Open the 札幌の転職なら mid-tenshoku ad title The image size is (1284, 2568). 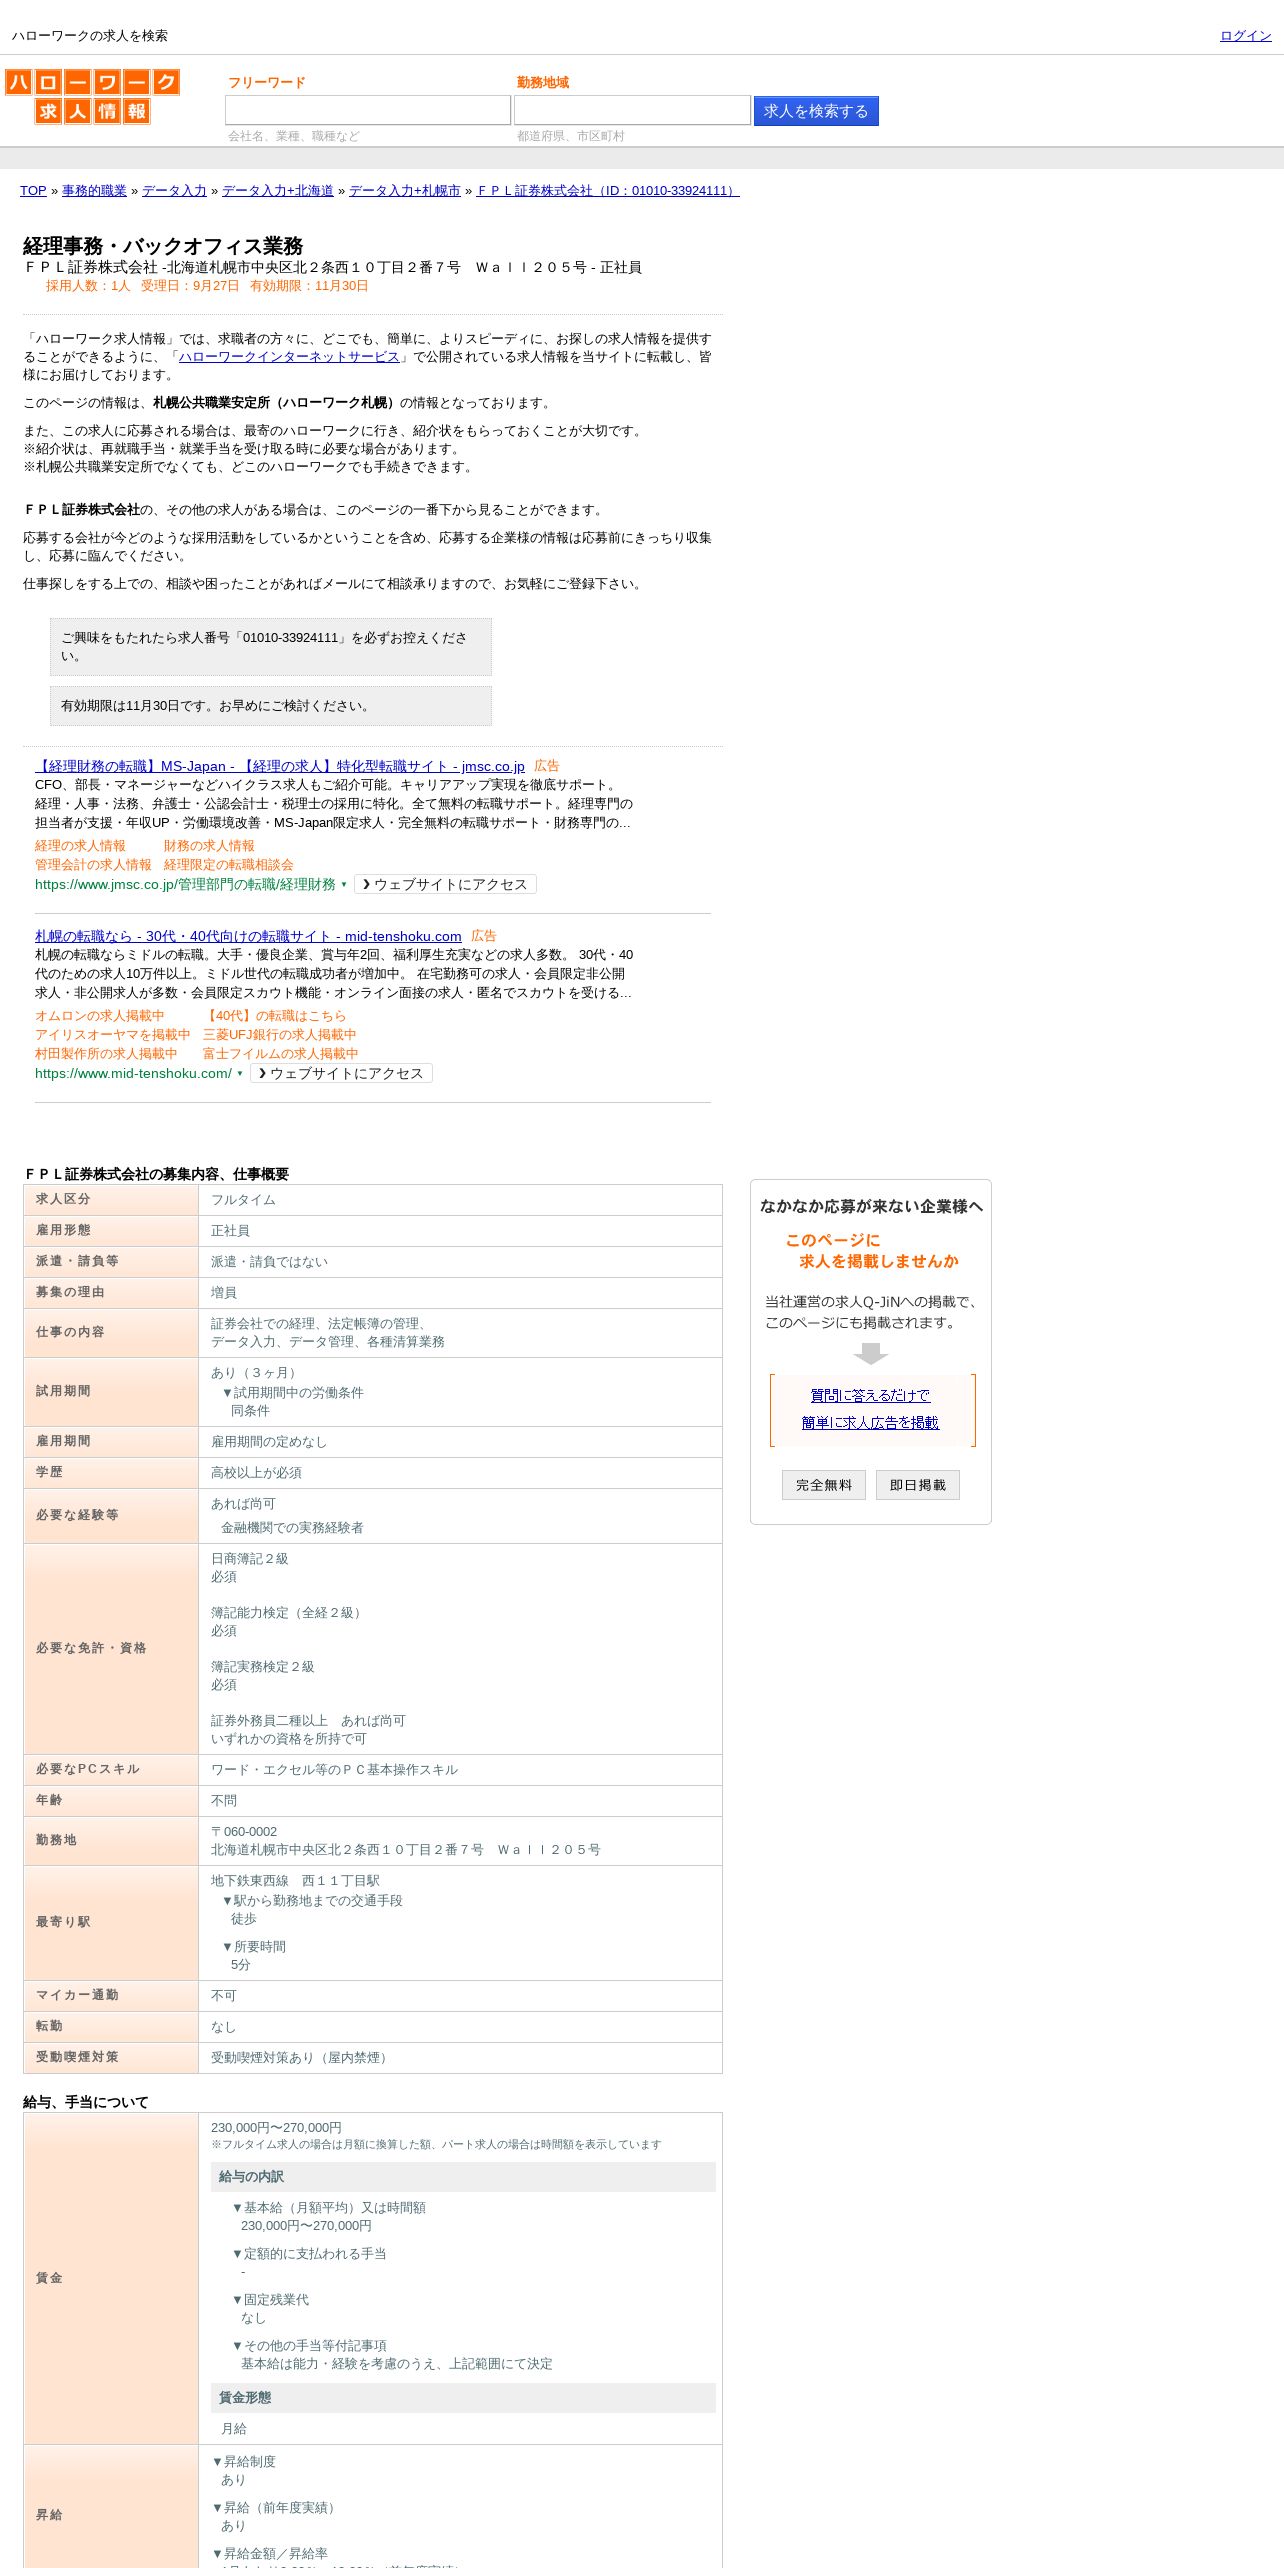coord(248,936)
